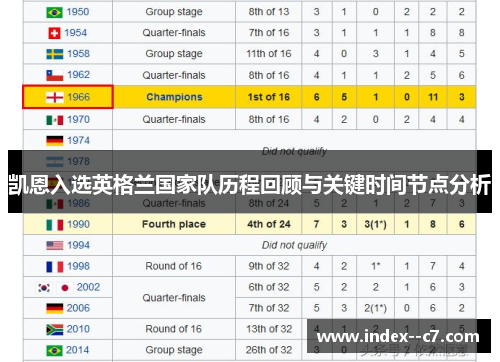Open the 1954 World Cup link
Viewport: 500px width, 362px height.
tap(76, 33)
